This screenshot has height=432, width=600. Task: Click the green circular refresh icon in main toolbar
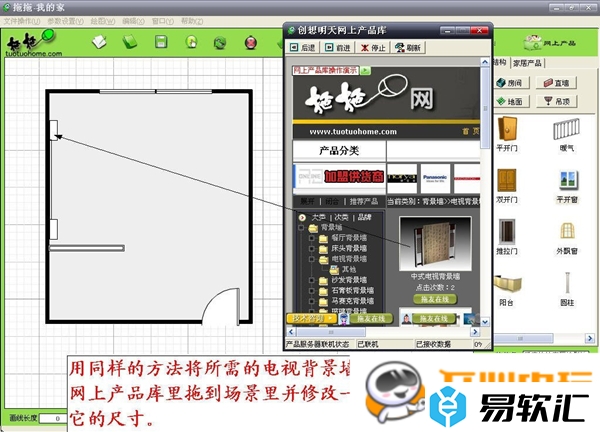220,42
